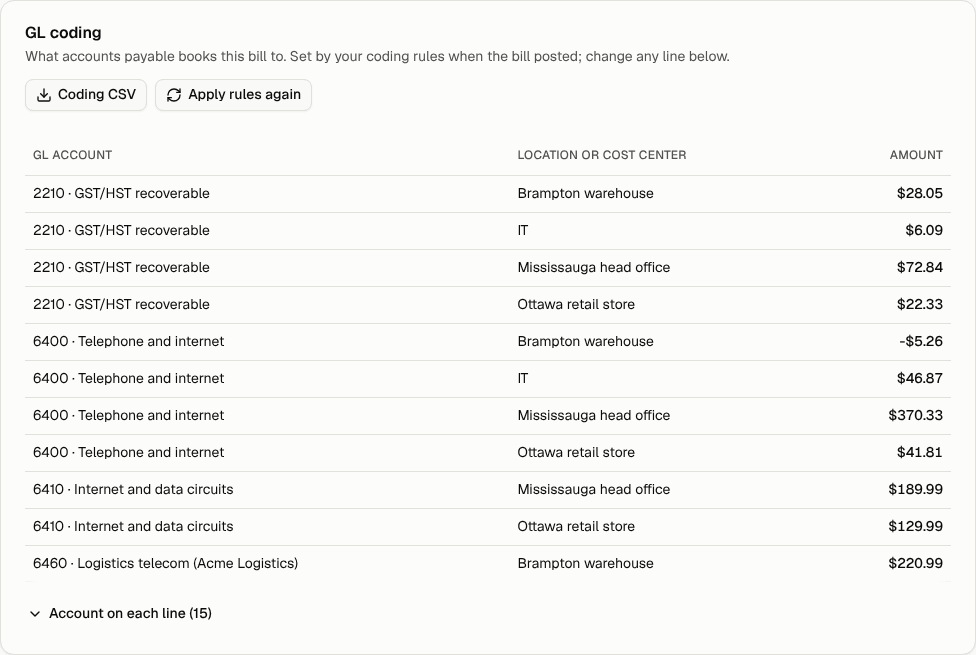This screenshot has width=976, height=655.
Task: Download the Coding CSV file
Action: coord(86,95)
